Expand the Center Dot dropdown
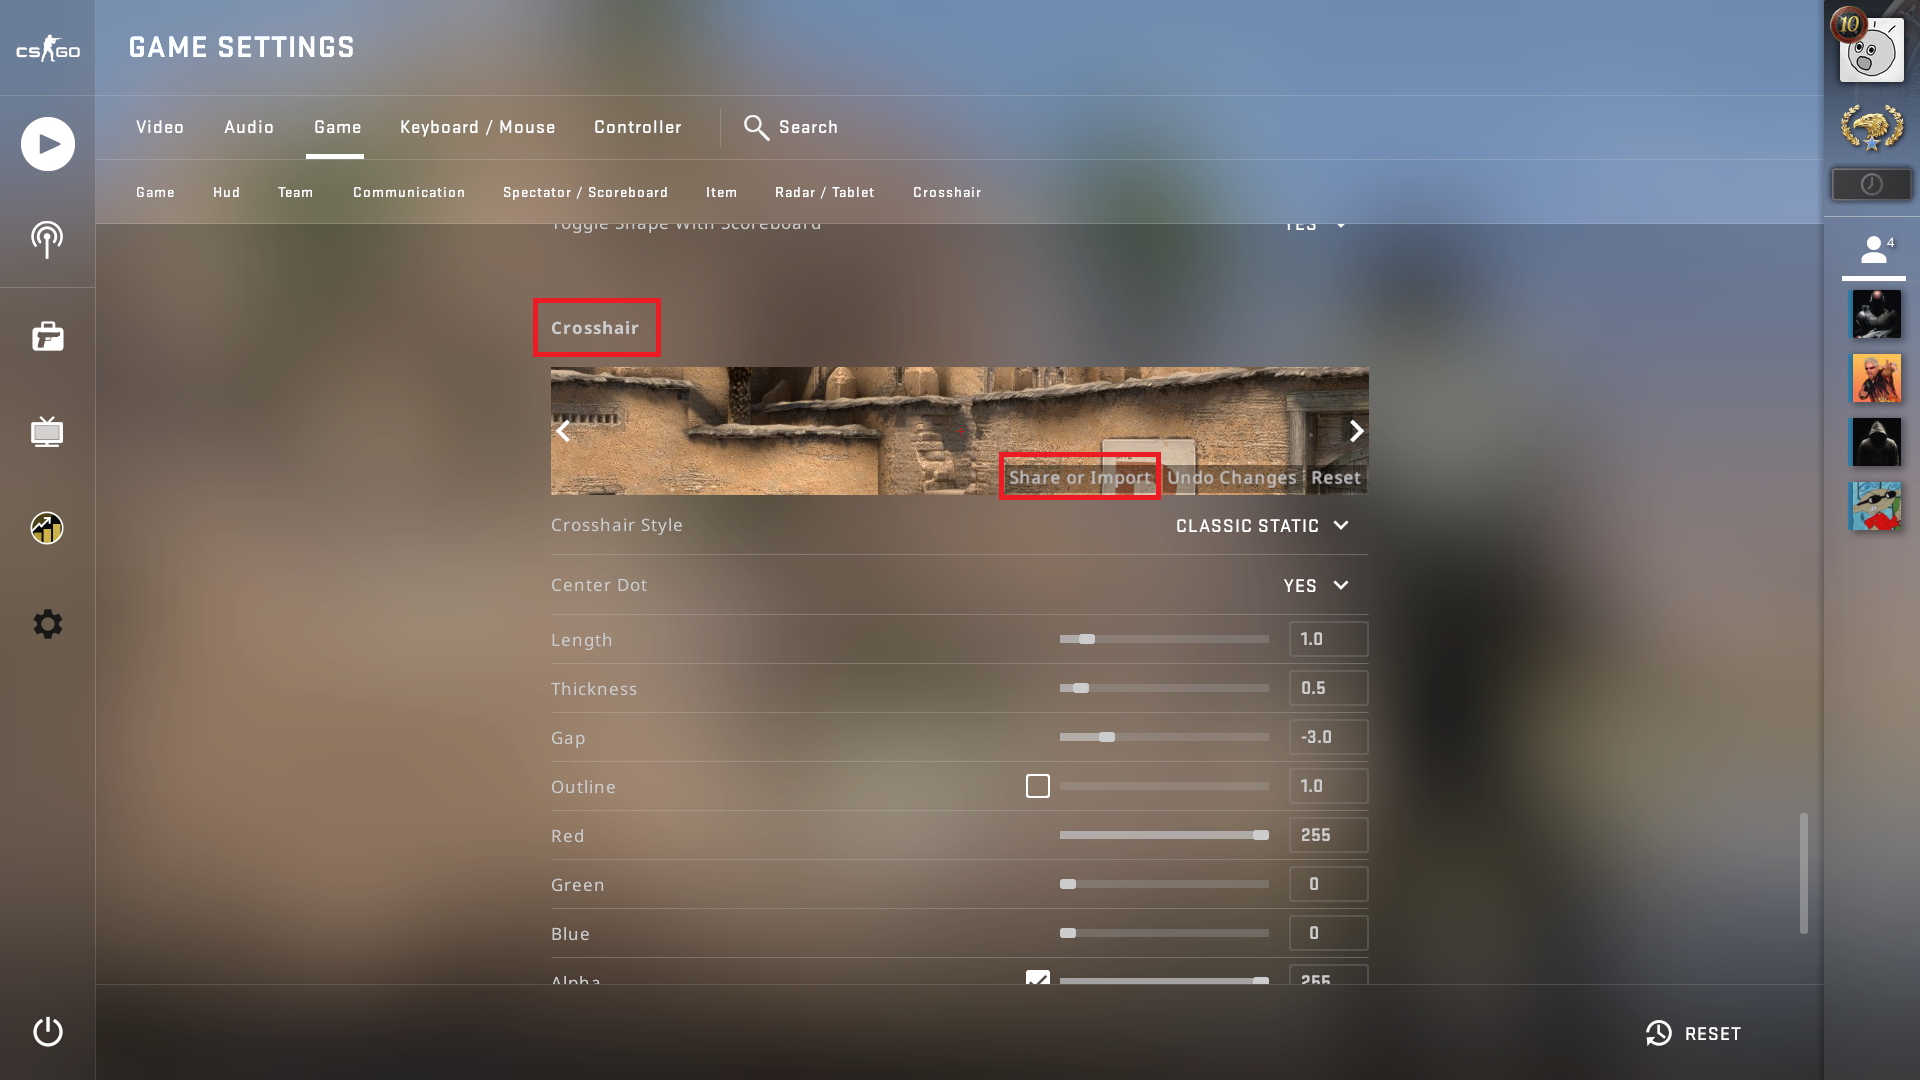The image size is (1920, 1080). click(x=1316, y=586)
